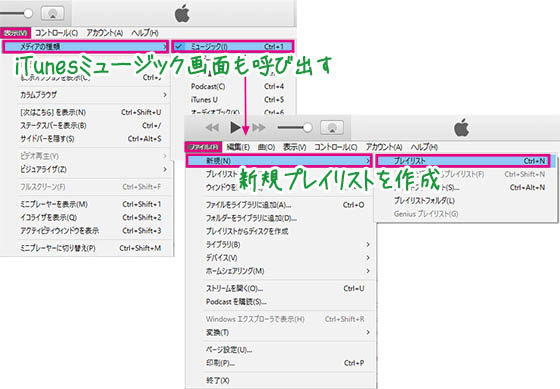Click 終了(X) to quit iTunes
This screenshot has height=389, width=560.
point(218,381)
